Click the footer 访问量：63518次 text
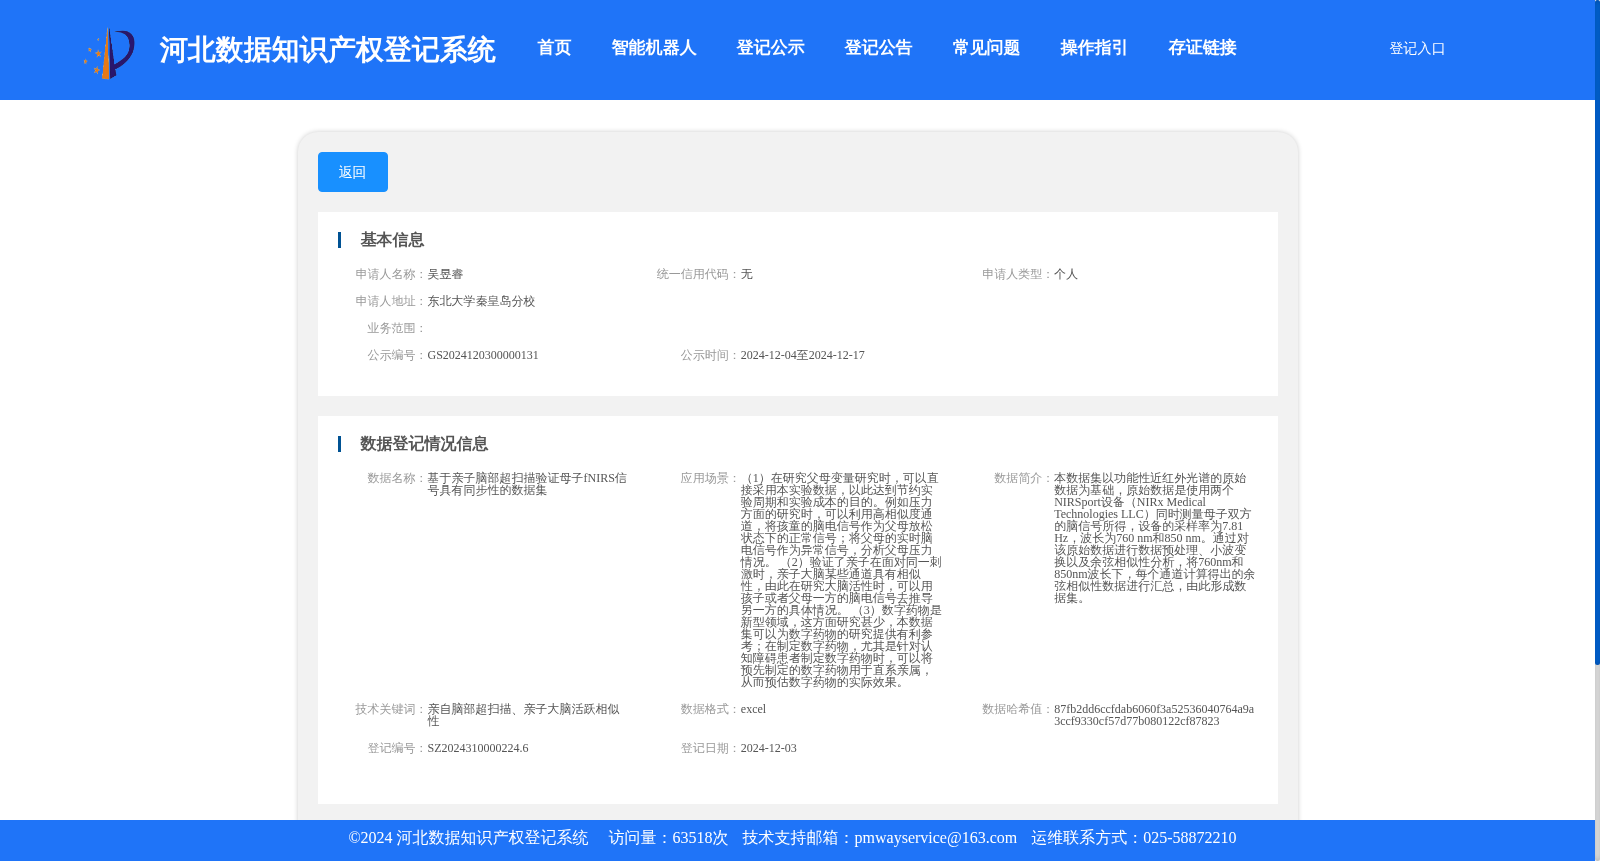This screenshot has width=1600, height=861. tap(668, 838)
